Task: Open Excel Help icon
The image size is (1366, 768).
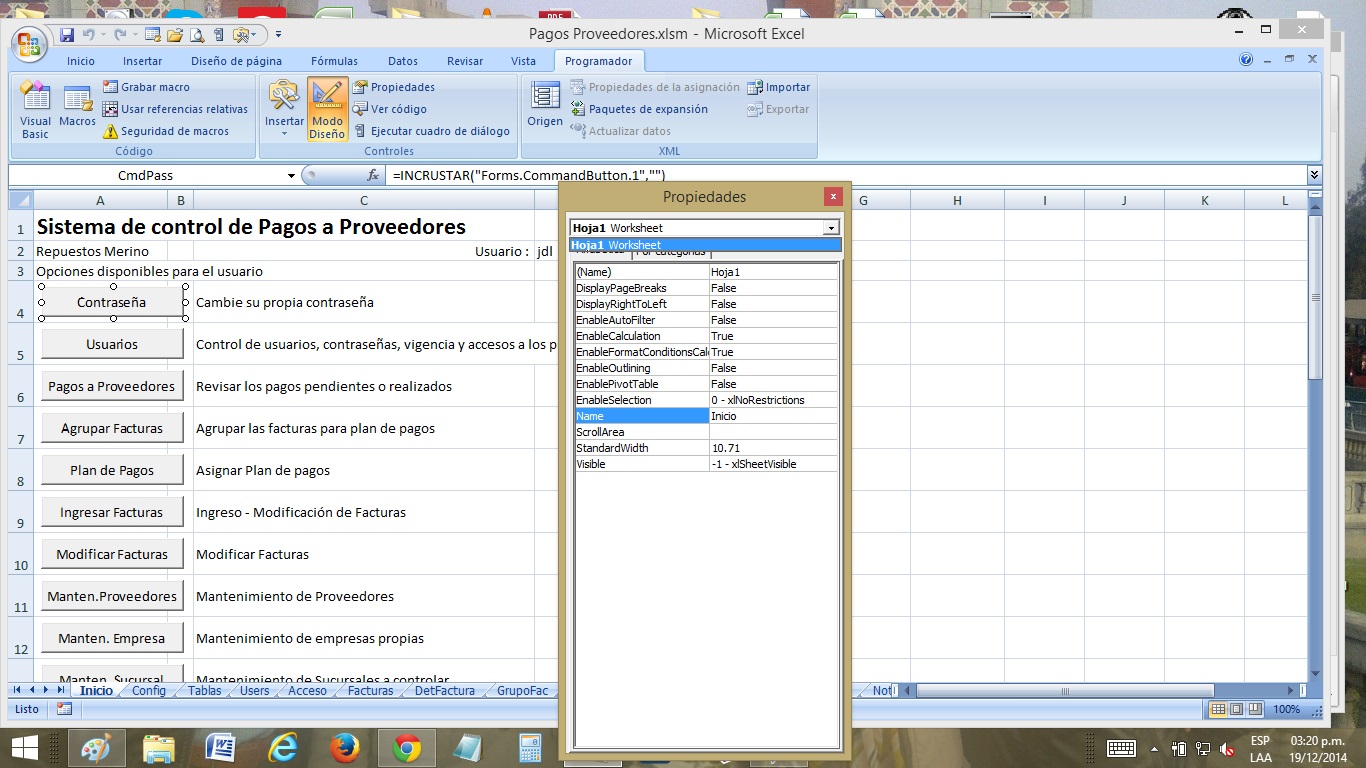Action: 1246,59
